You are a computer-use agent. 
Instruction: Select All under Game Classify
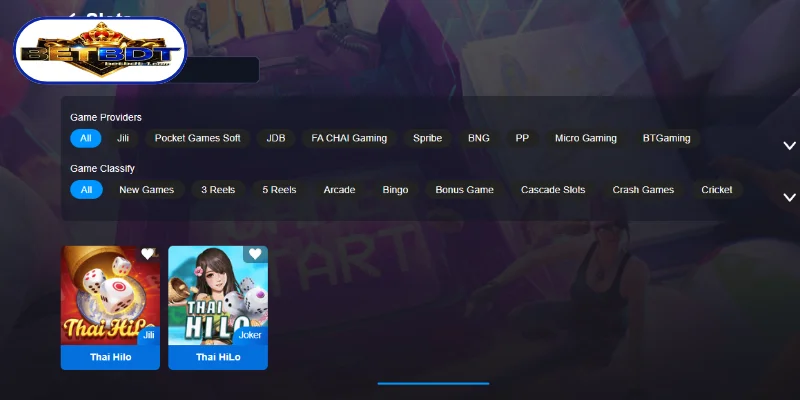click(86, 190)
